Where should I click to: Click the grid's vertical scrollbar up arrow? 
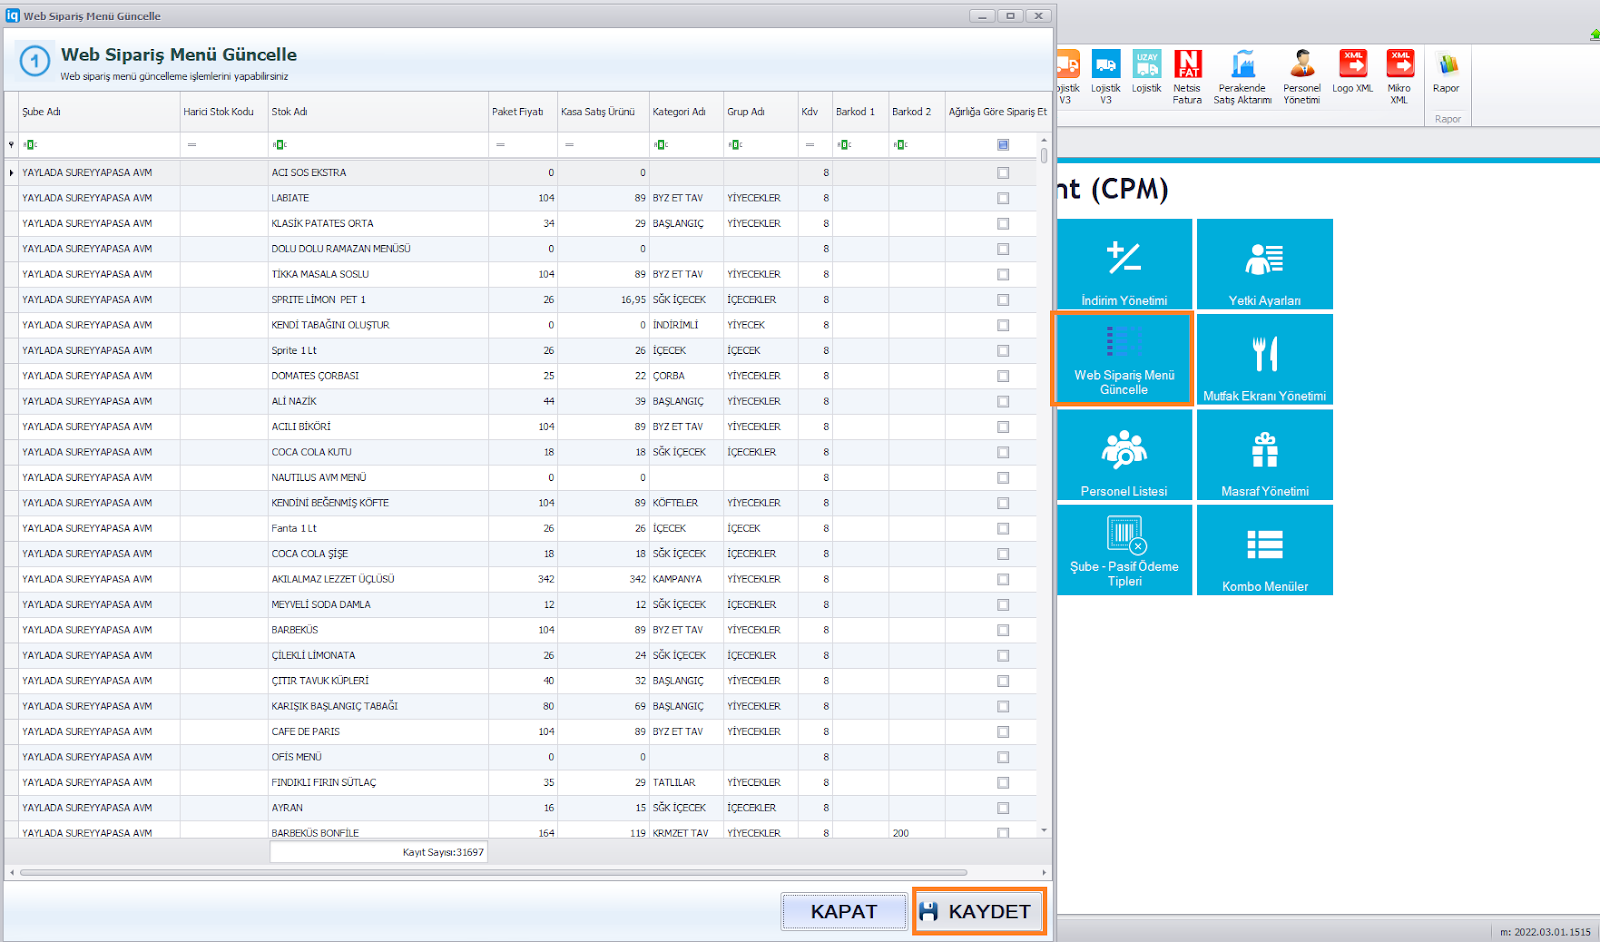coord(1044,140)
